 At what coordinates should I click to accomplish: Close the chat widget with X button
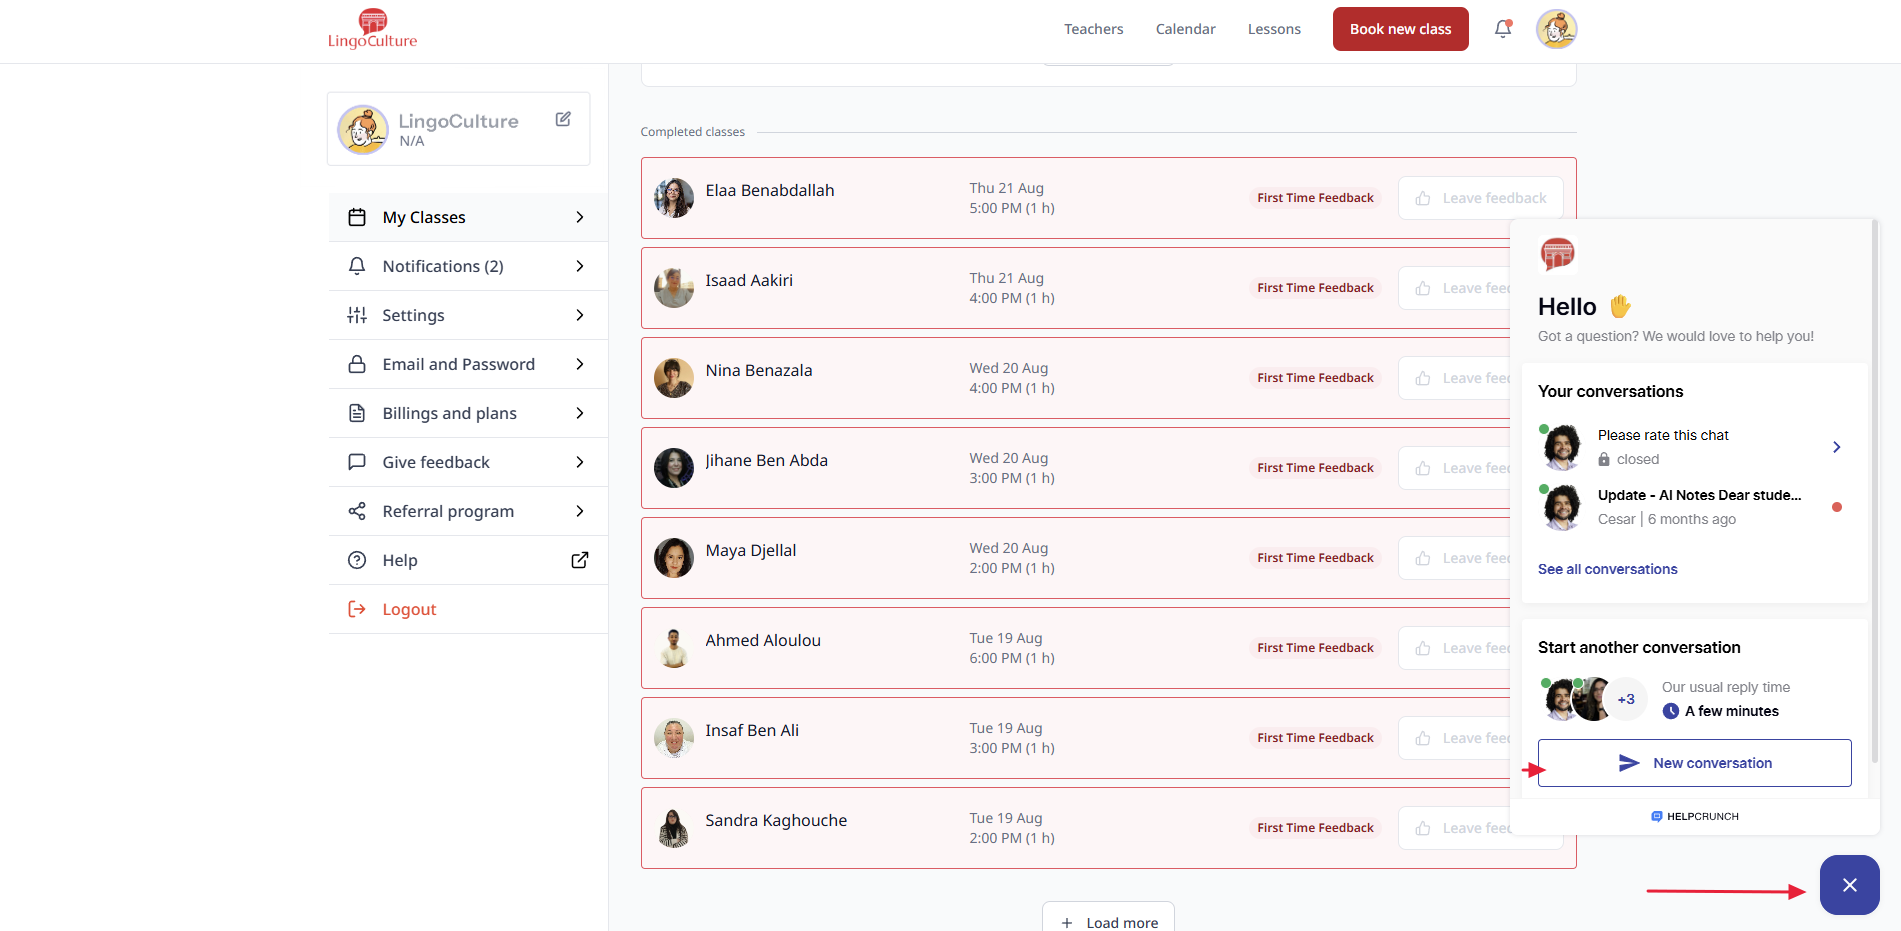(x=1849, y=885)
